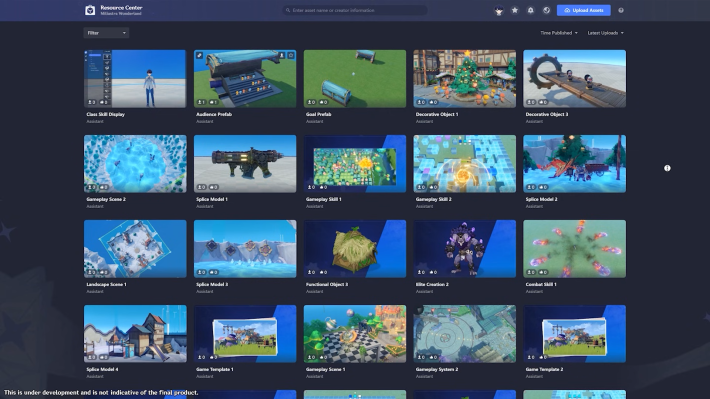Click download count on Gameplay Skill 1
The height and width of the screenshot is (399, 710).
pyautogui.click(x=311, y=187)
